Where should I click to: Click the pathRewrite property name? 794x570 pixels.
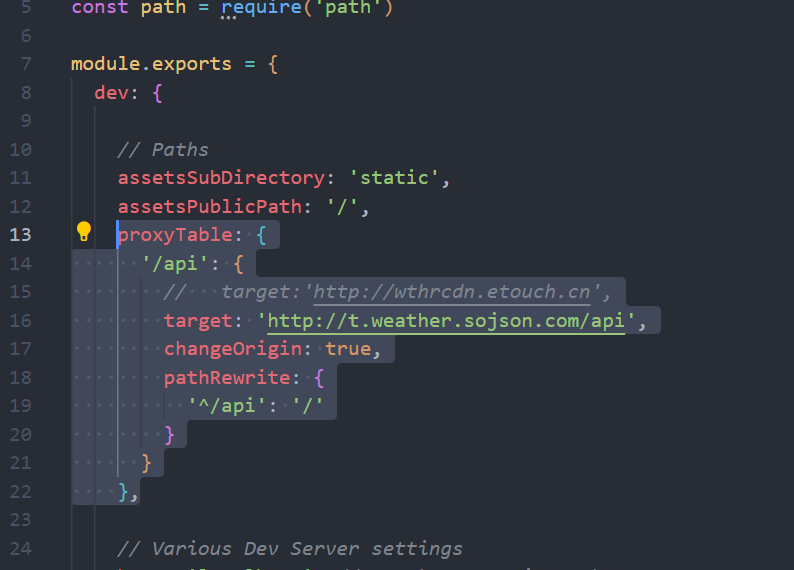click(227, 378)
